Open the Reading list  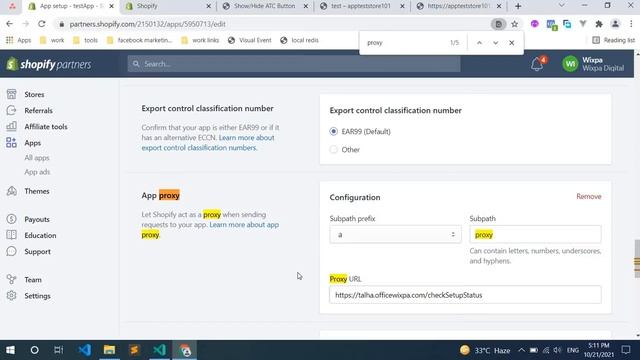point(613,40)
